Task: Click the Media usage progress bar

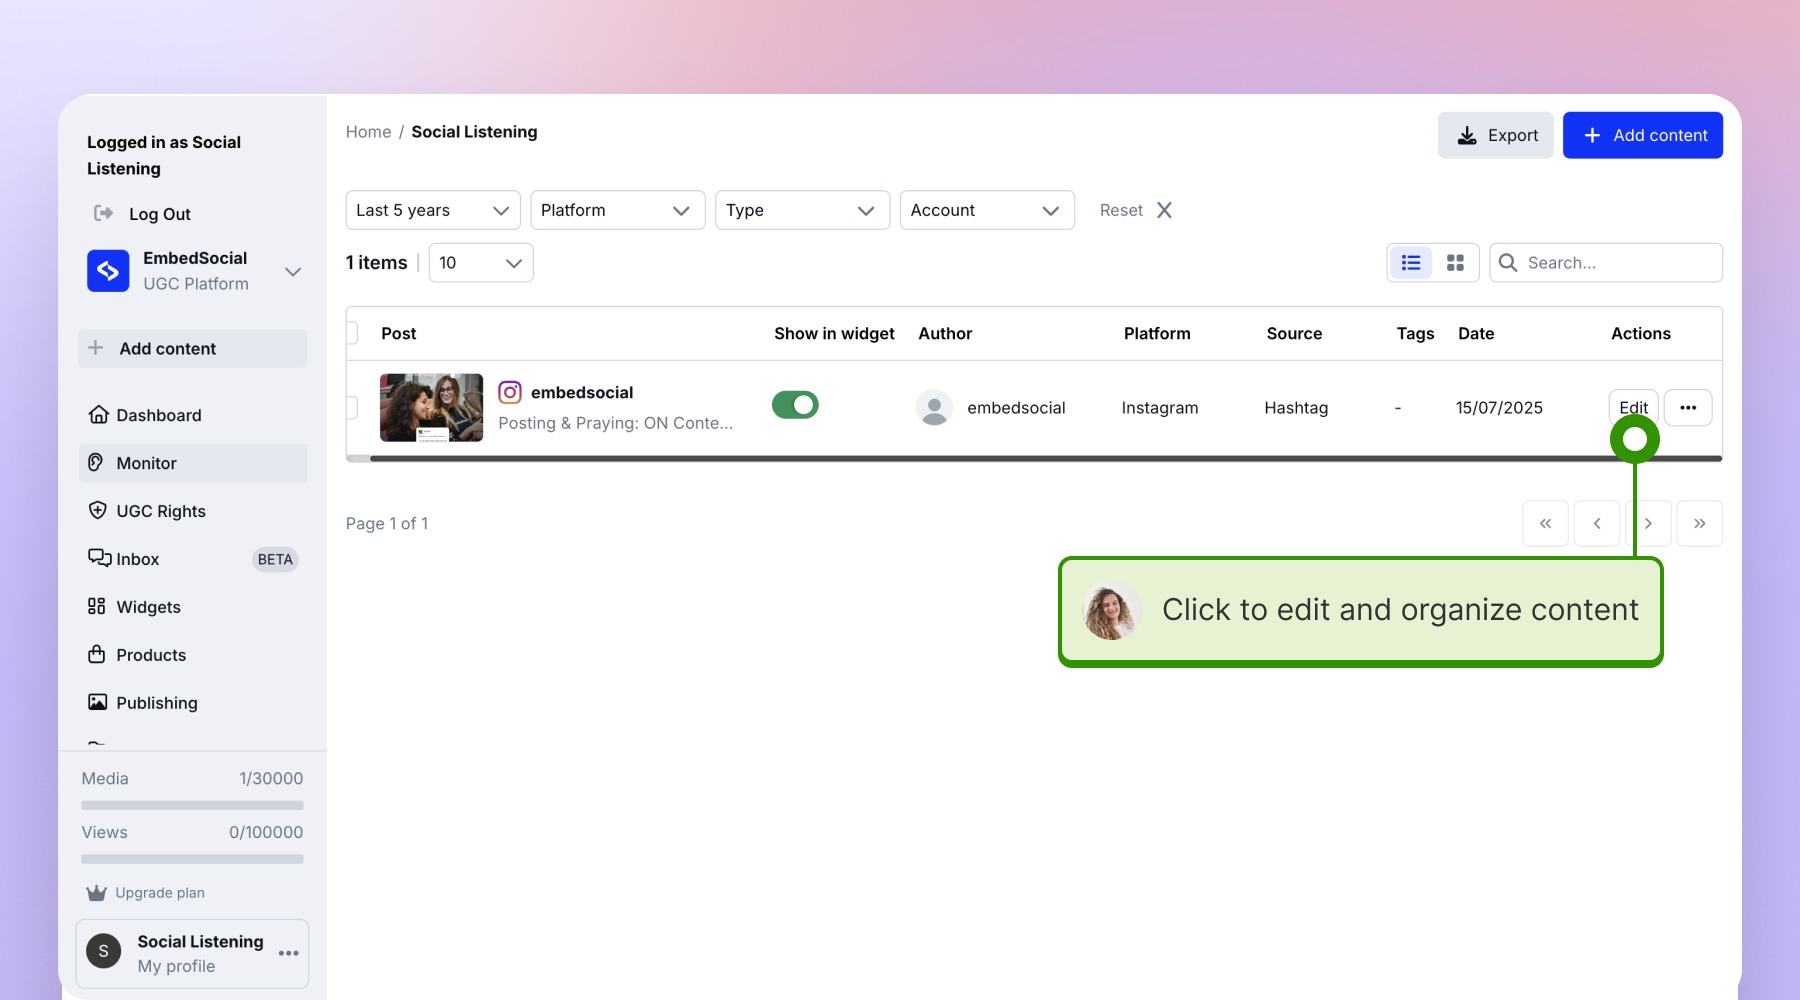Action: coord(193,805)
